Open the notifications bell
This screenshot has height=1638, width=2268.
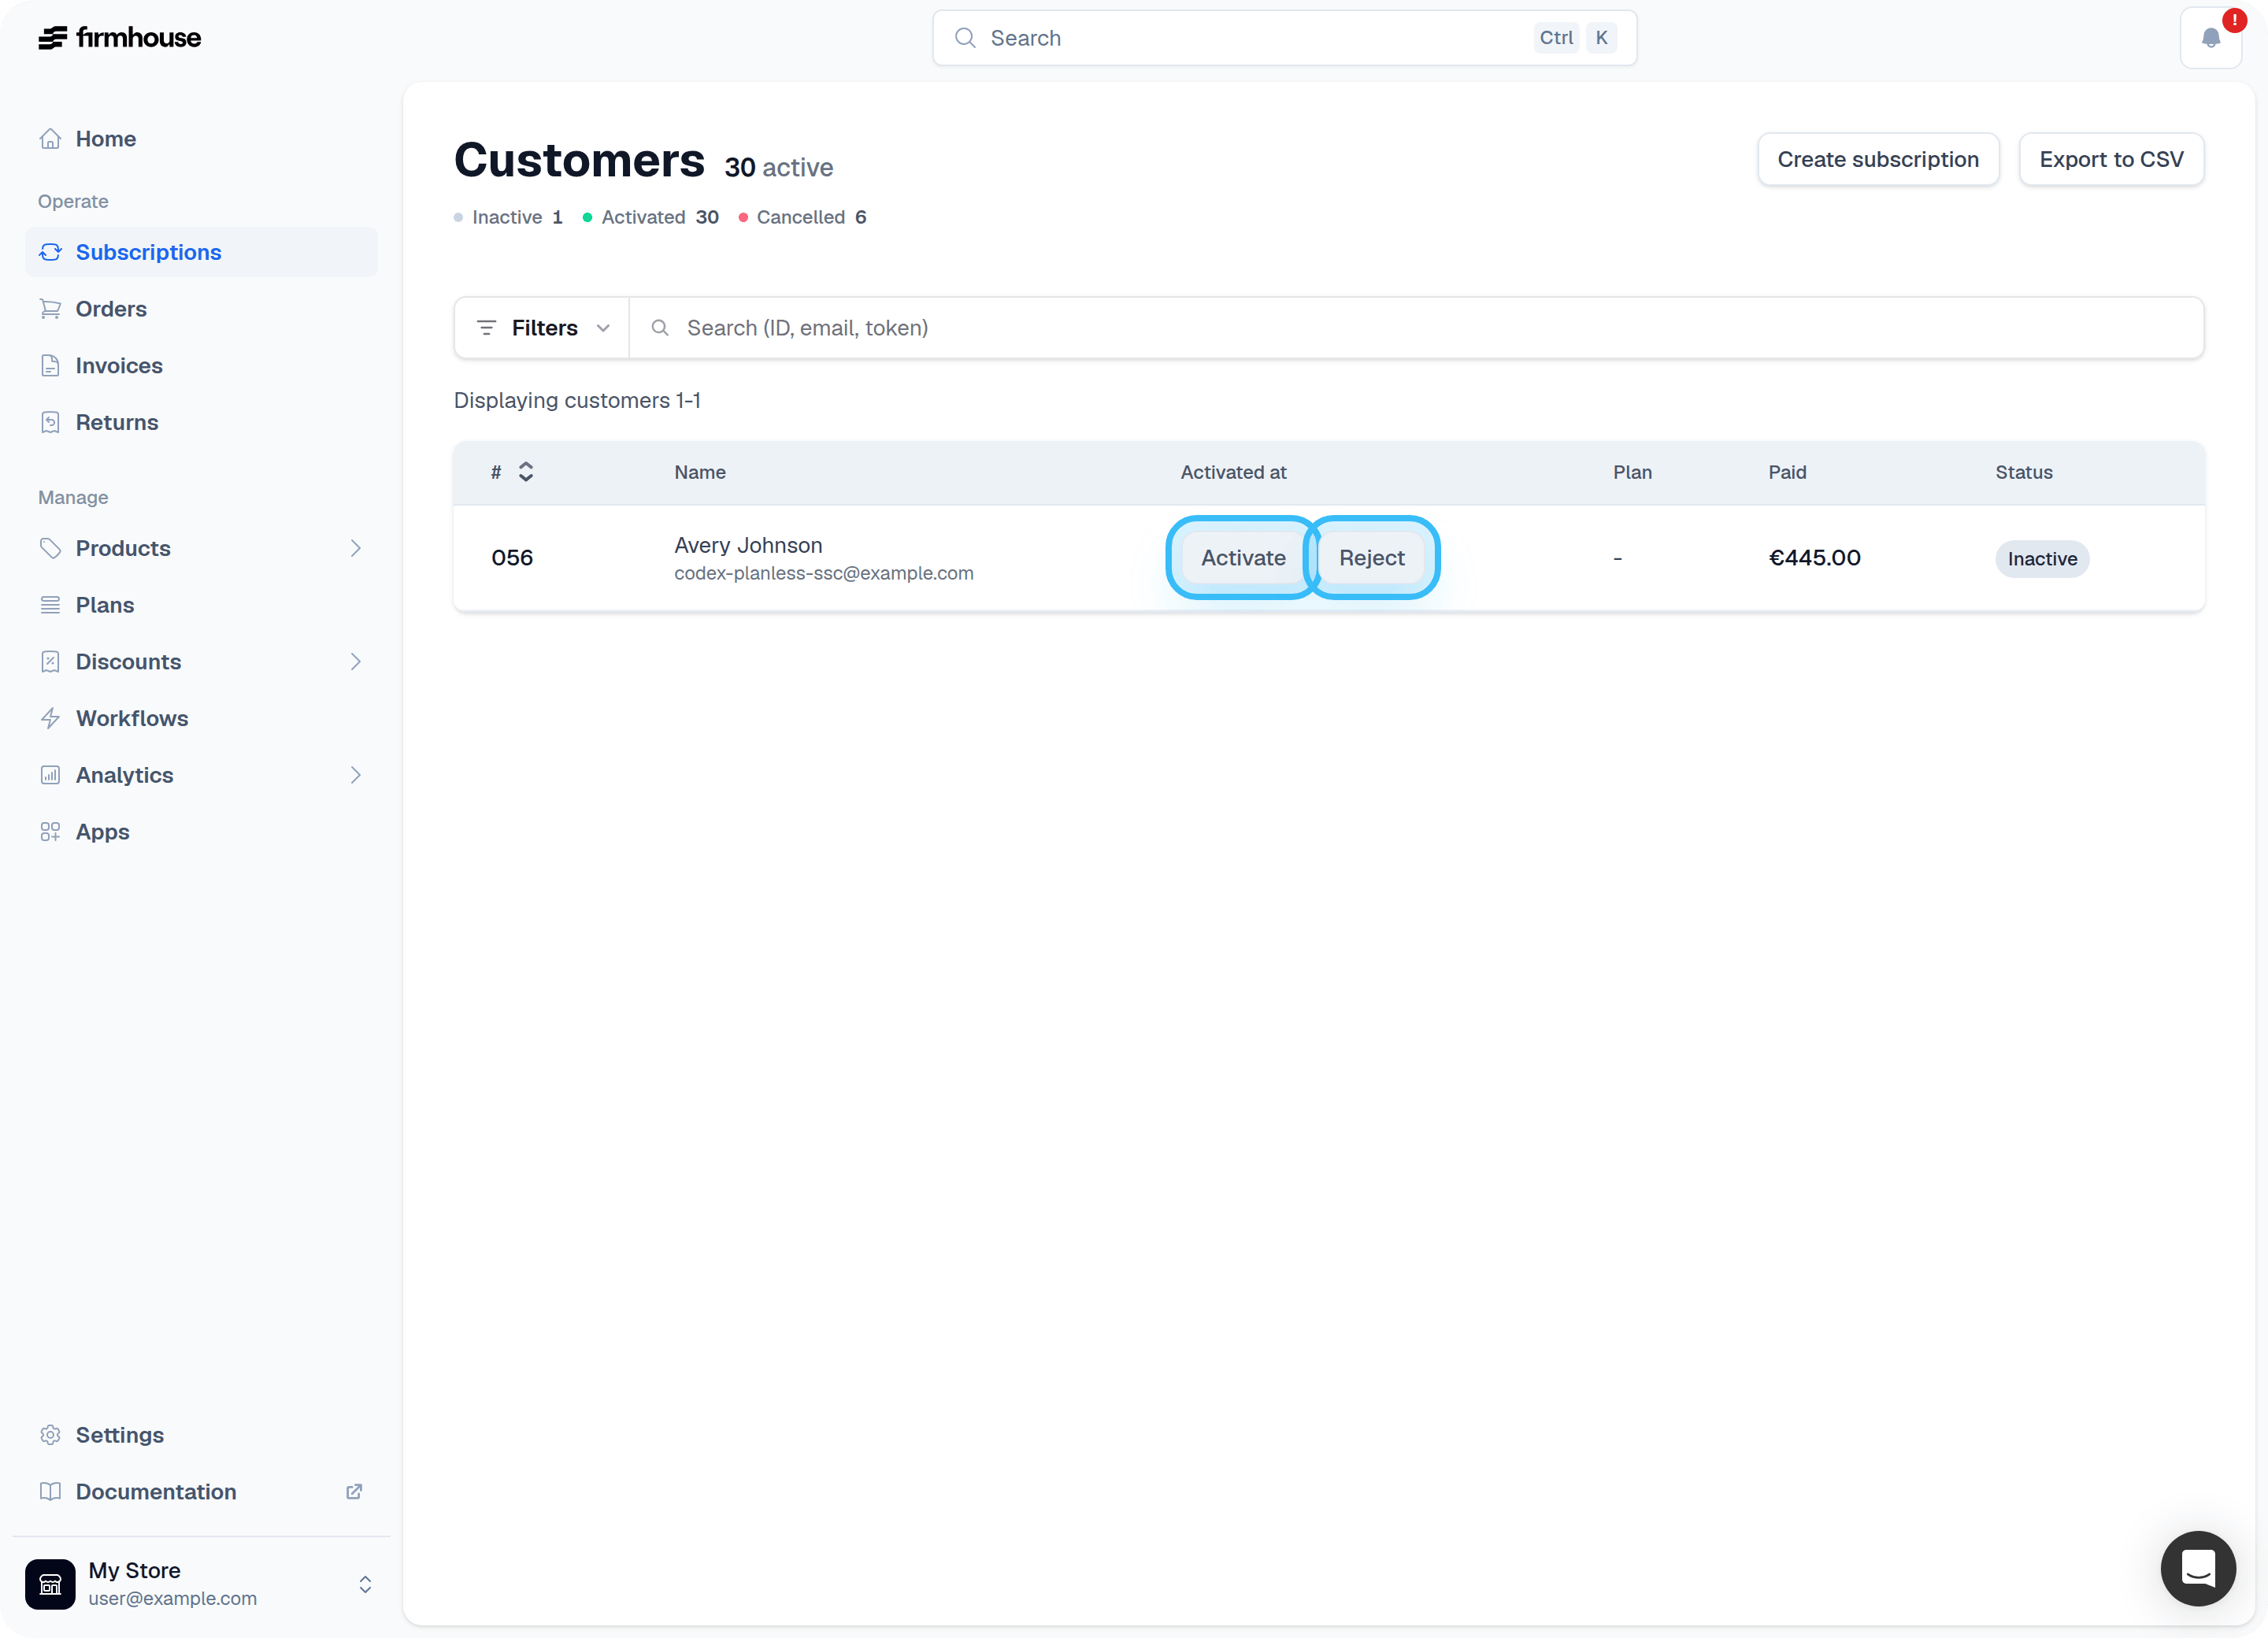2210,38
